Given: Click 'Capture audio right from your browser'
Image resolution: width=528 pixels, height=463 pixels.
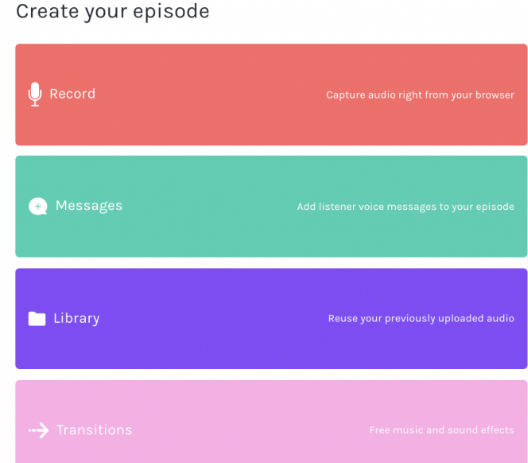Looking at the screenshot, I should click(x=420, y=95).
